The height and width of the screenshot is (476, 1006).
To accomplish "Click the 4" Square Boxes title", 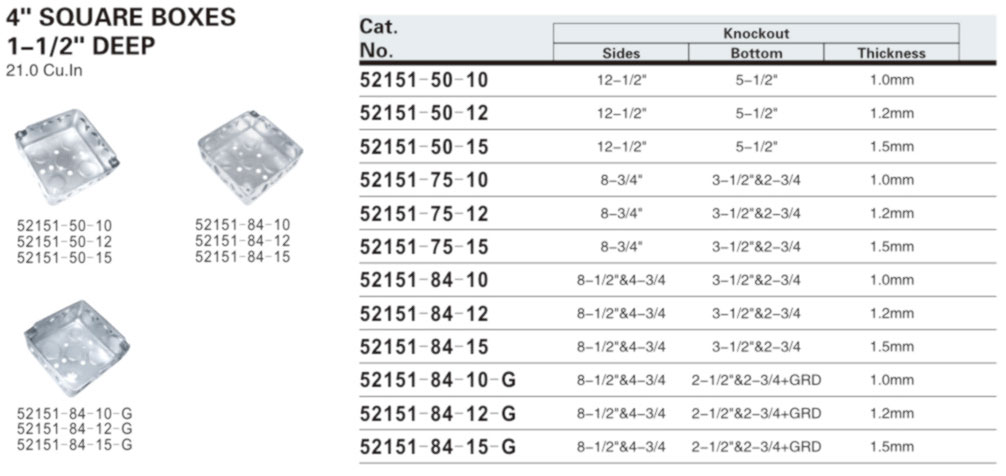I will coord(121,18).
